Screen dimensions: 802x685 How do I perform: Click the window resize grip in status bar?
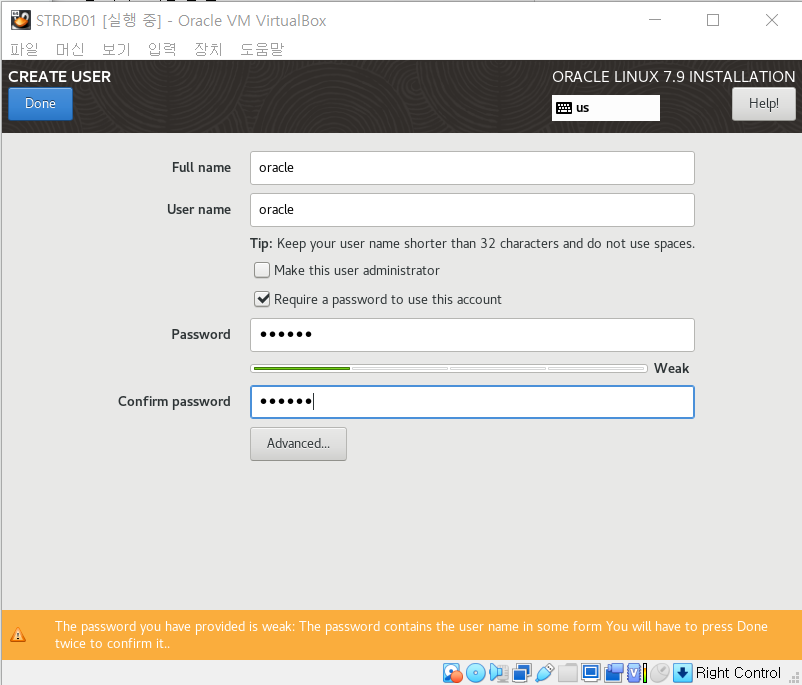[x=795, y=678]
